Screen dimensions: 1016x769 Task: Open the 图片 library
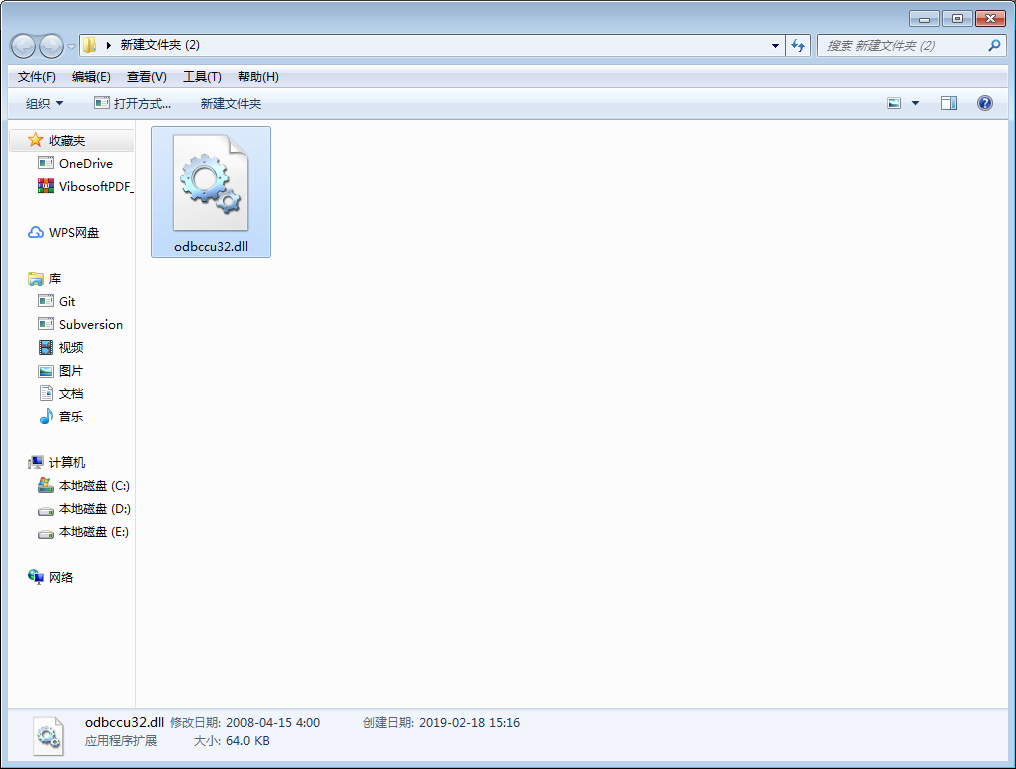[72, 370]
